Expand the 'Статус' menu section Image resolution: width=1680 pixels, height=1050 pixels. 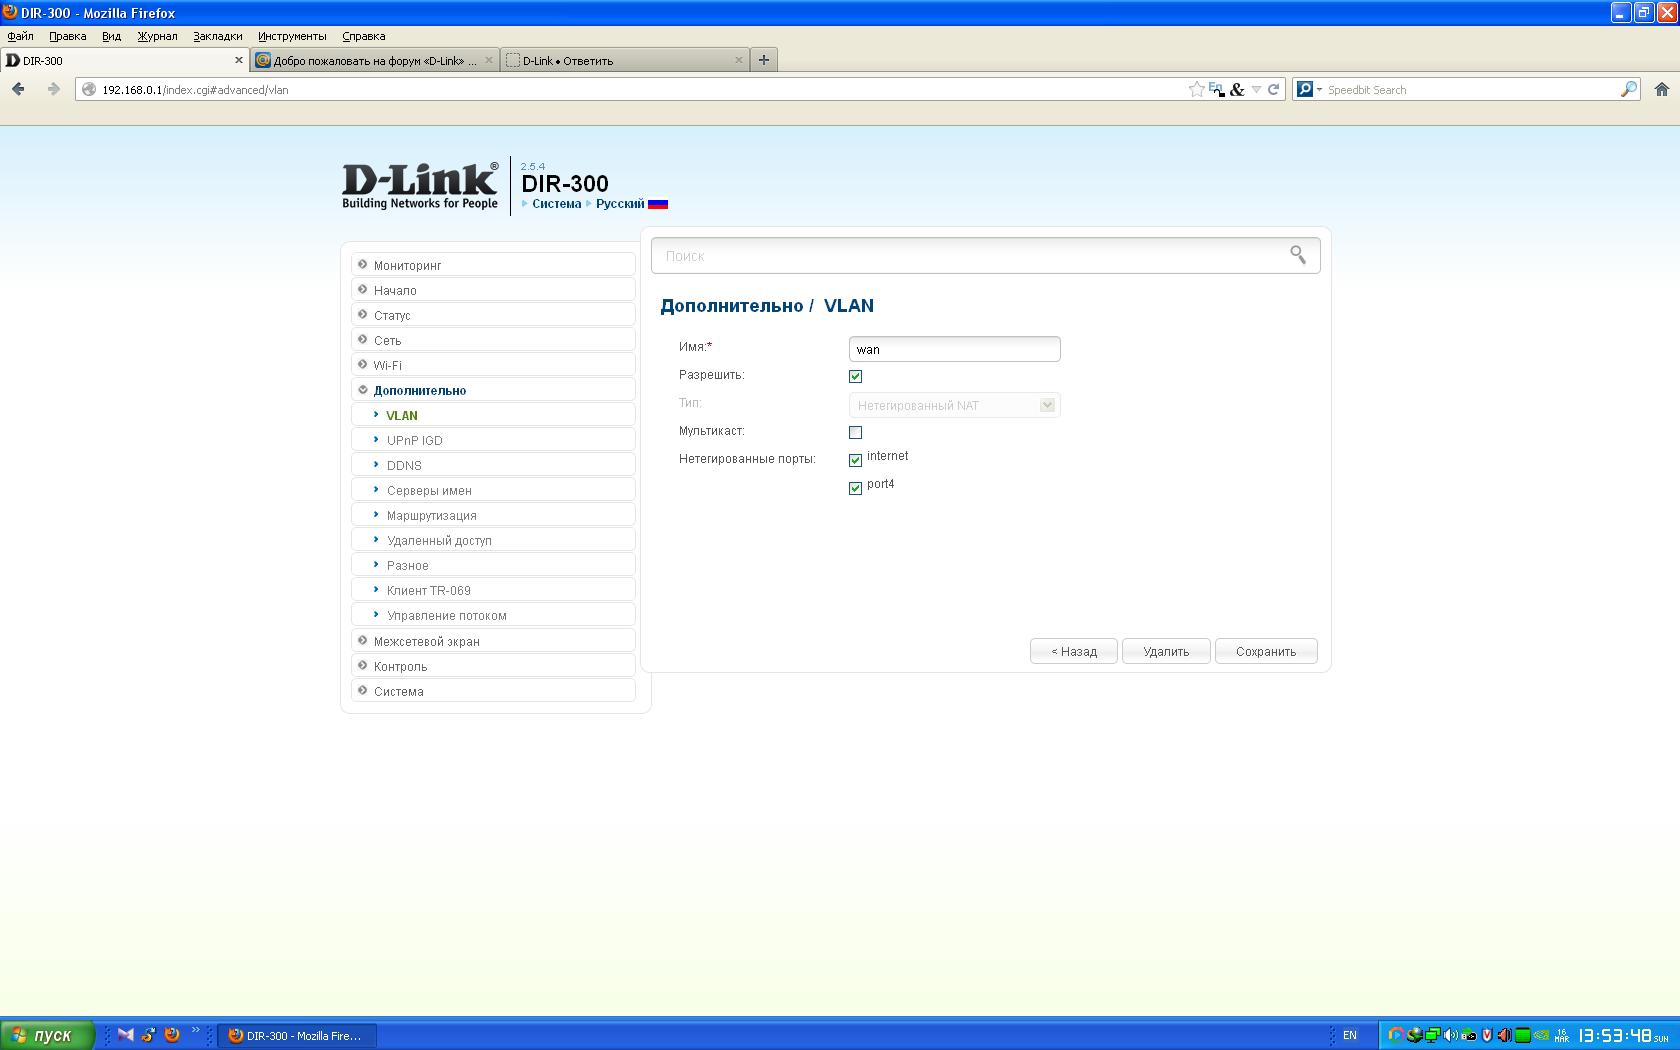494,315
